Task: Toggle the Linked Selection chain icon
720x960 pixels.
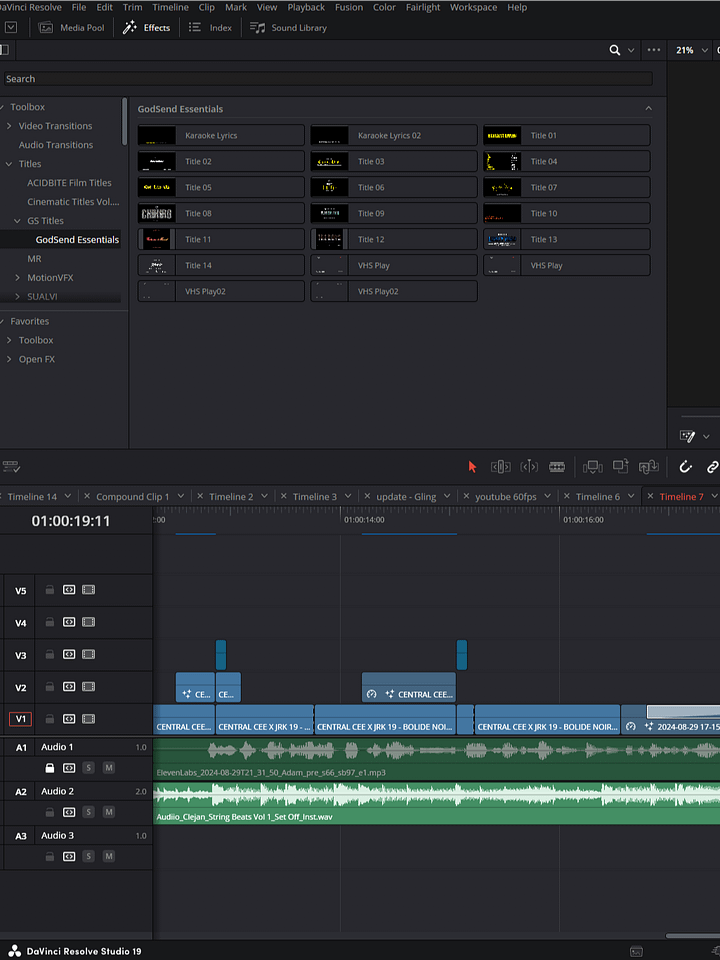Action: point(712,467)
